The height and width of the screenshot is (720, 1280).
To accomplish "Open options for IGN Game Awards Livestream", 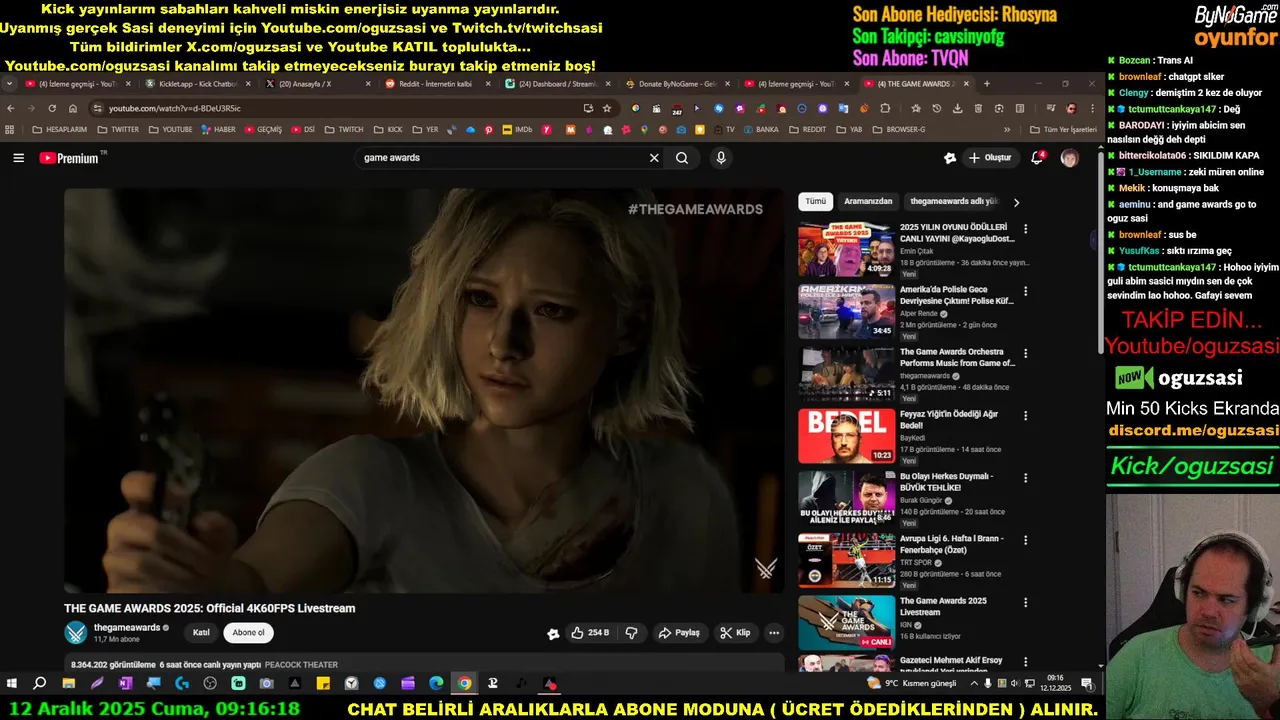I will coord(1025,602).
